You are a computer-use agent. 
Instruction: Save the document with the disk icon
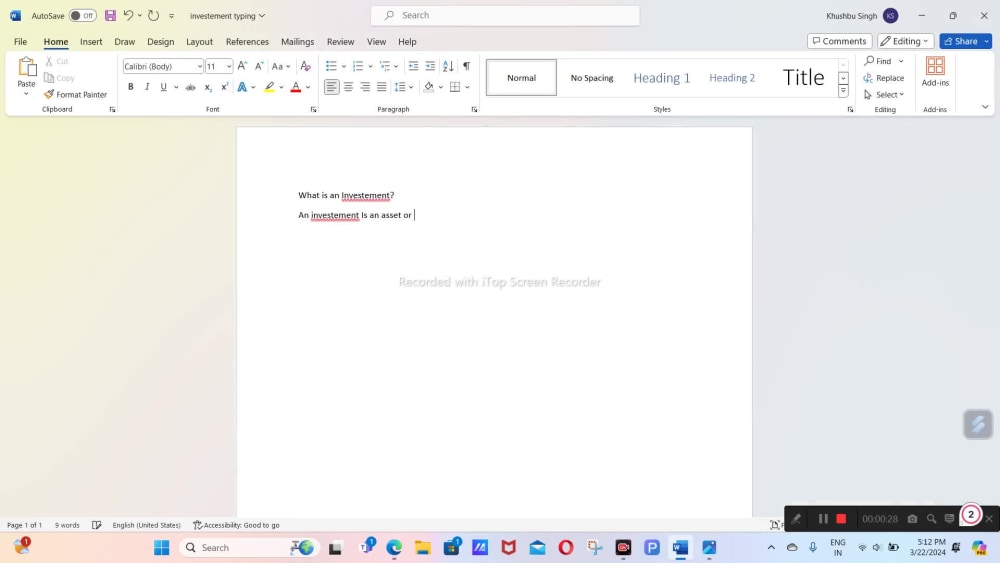(x=110, y=15)
